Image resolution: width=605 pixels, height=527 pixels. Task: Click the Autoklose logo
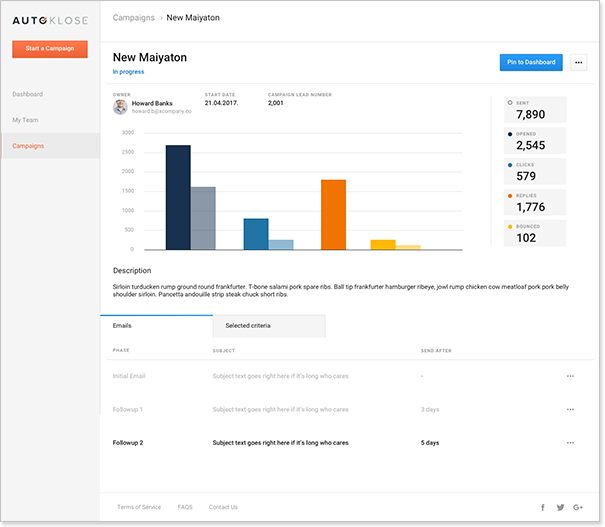pos(50,20)
